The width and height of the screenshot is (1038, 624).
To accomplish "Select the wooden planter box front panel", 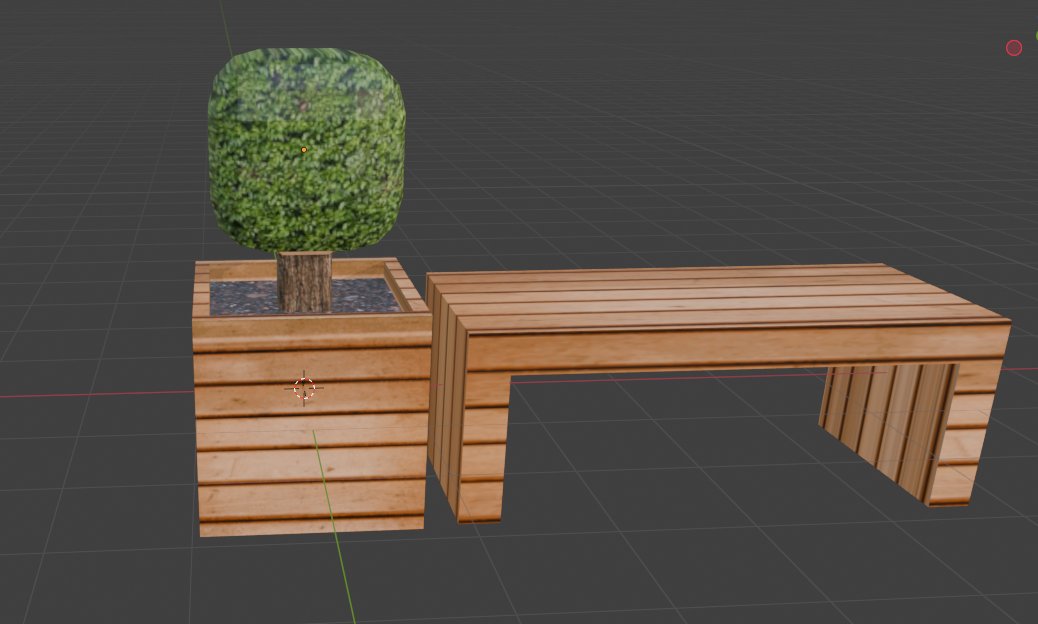I will [x=311, y=423].
